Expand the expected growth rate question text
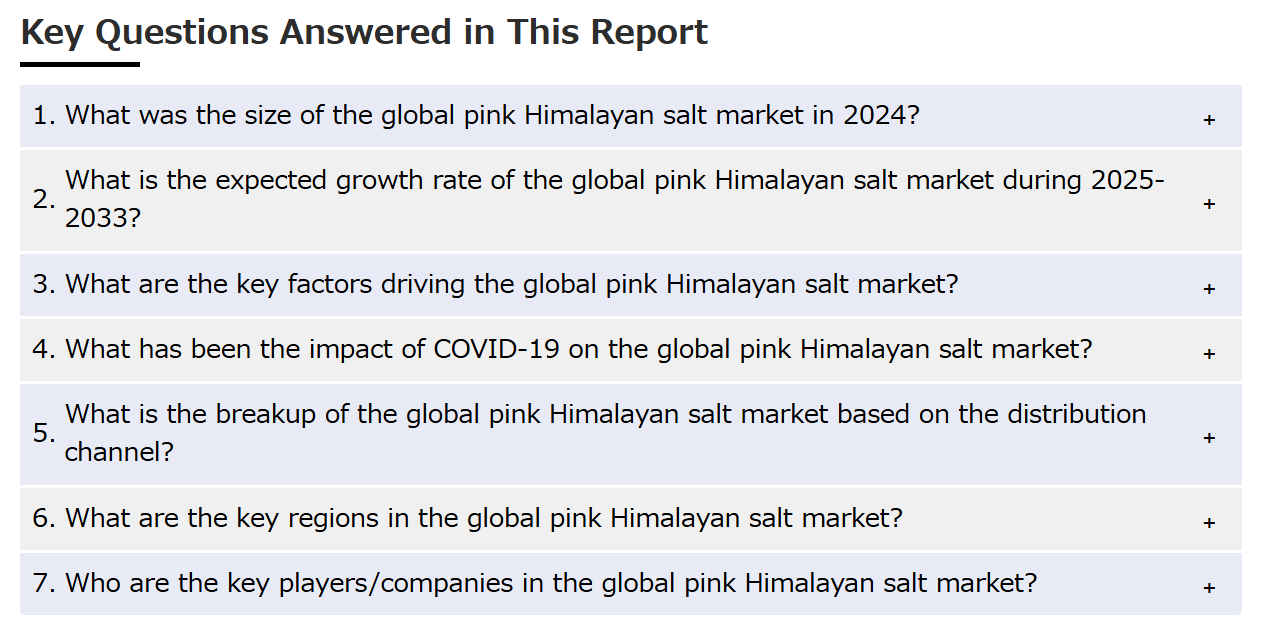1261x627 pixels. [615, 199]
